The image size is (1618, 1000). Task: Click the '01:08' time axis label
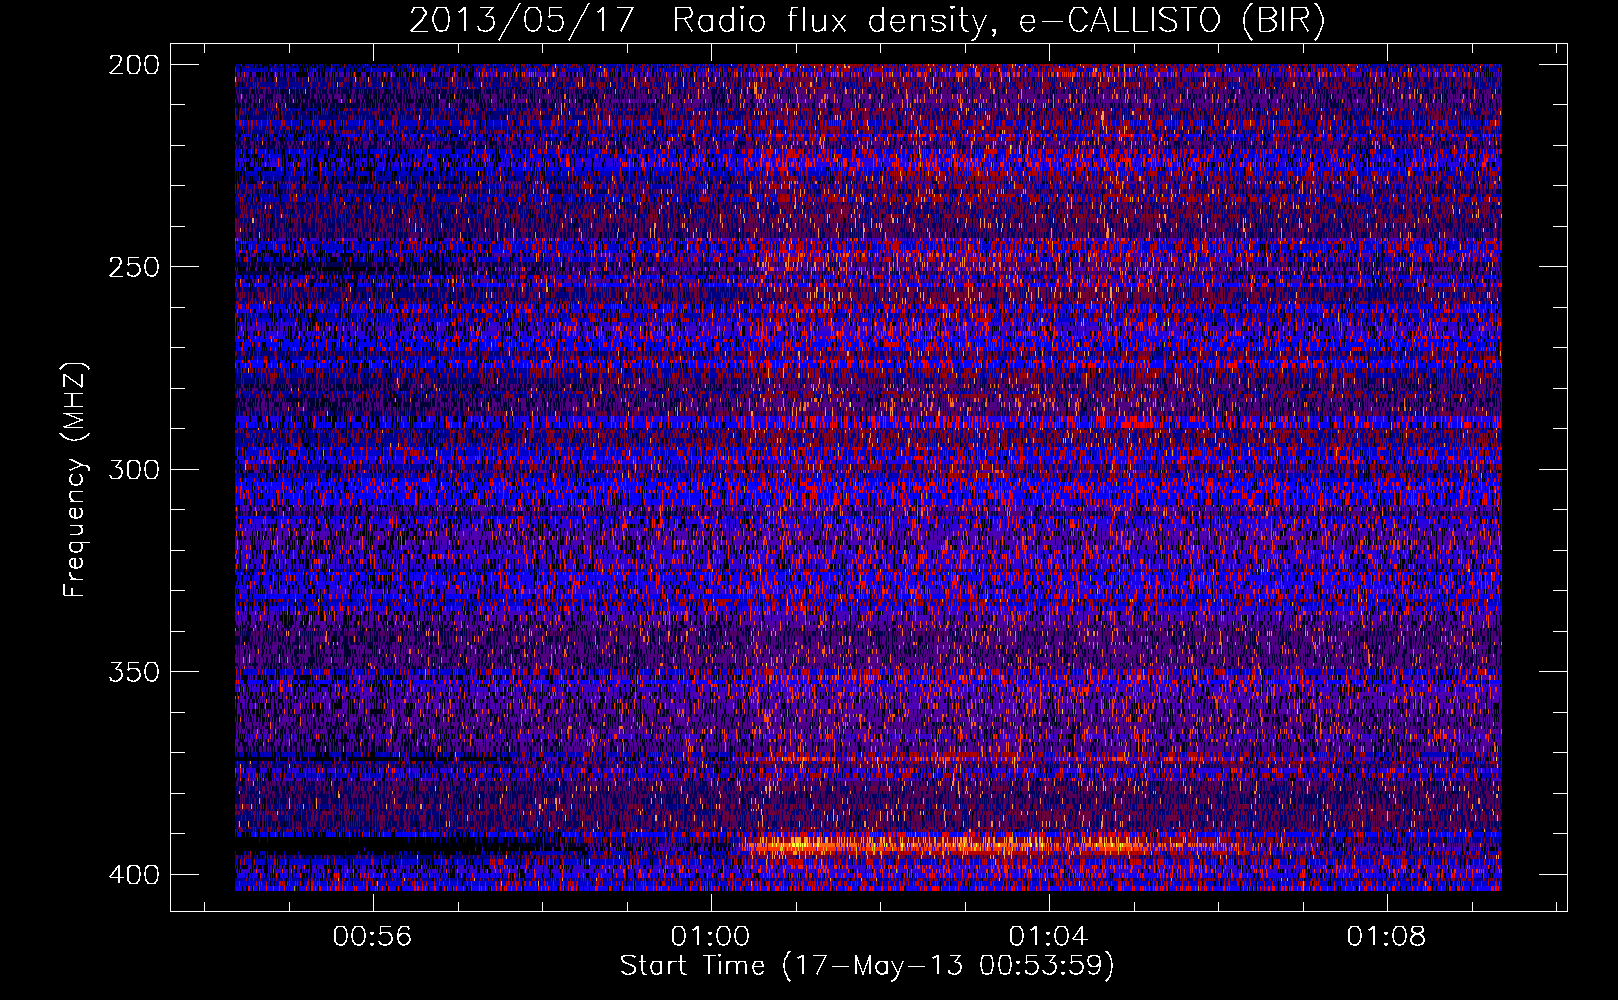[x=1386, y=937]
